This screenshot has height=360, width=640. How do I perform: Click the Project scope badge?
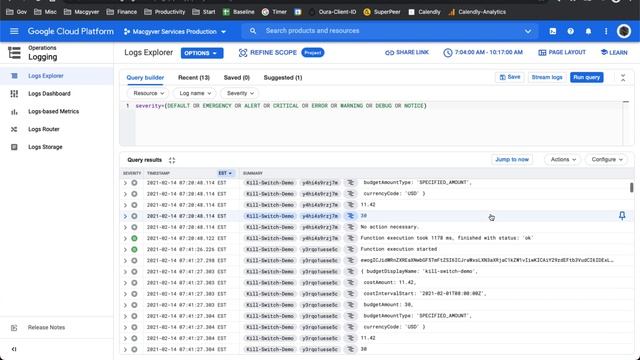click(x=313, y=53)
